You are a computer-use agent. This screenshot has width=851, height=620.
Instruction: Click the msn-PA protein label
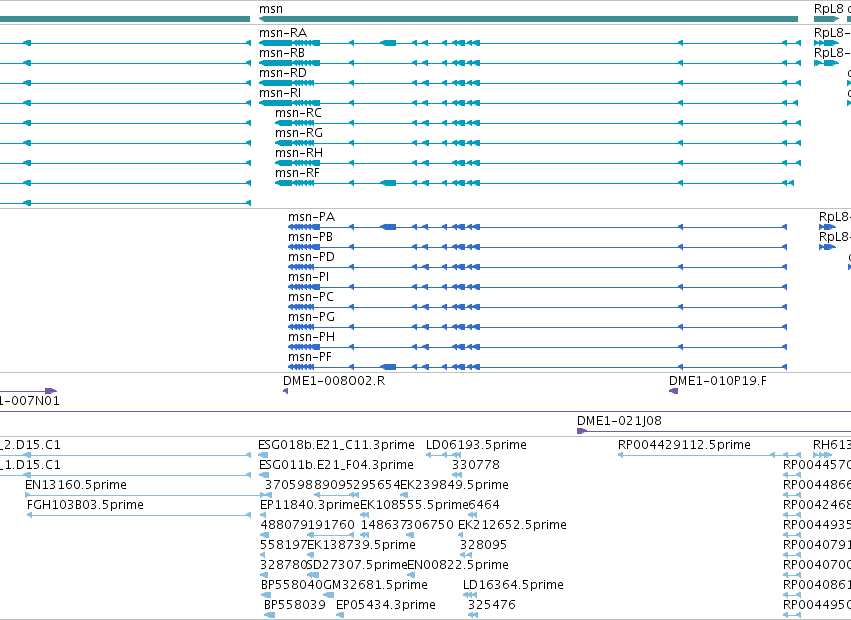312,217
